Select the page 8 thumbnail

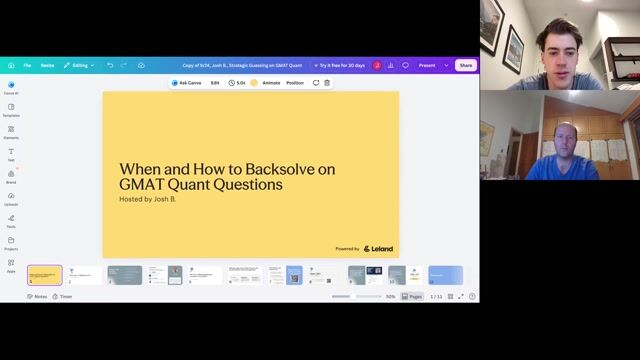pos(325,275)
